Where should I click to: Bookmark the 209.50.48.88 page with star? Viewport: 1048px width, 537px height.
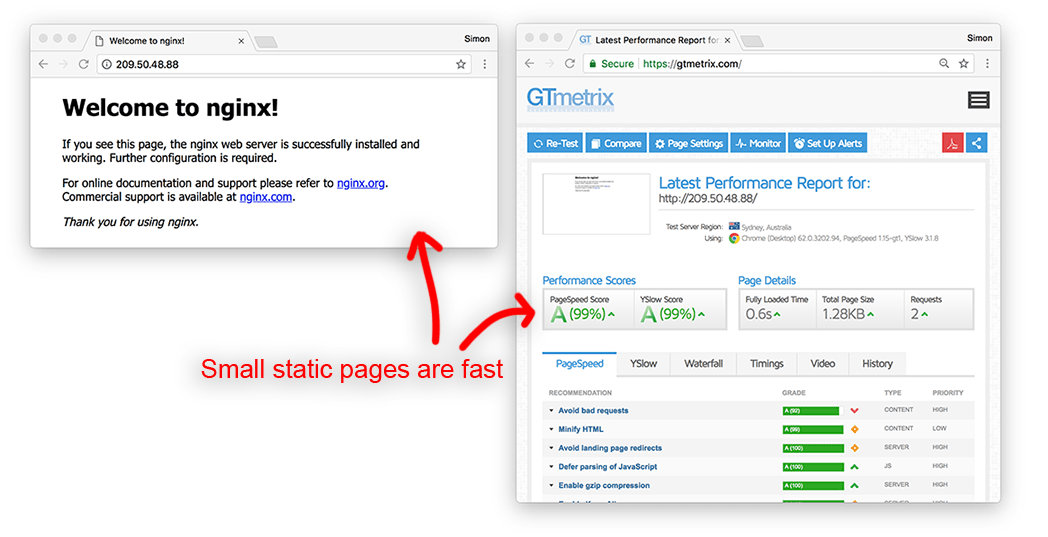point(461,64)
